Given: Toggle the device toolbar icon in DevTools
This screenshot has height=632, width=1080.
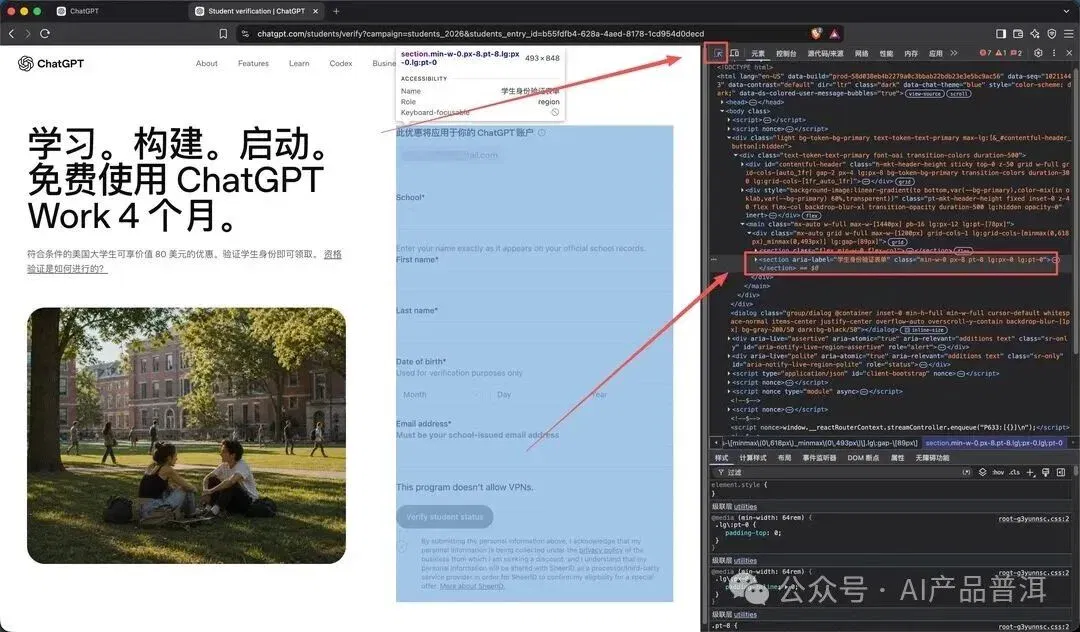Looking at the screenshot, I should pos(735,53).
